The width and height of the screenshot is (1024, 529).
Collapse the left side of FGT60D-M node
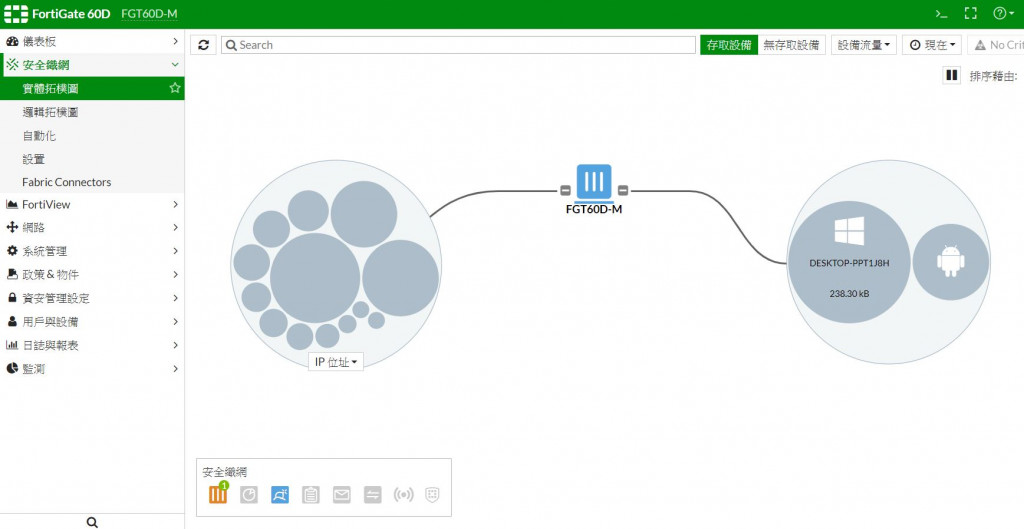[x=566, y=191]
